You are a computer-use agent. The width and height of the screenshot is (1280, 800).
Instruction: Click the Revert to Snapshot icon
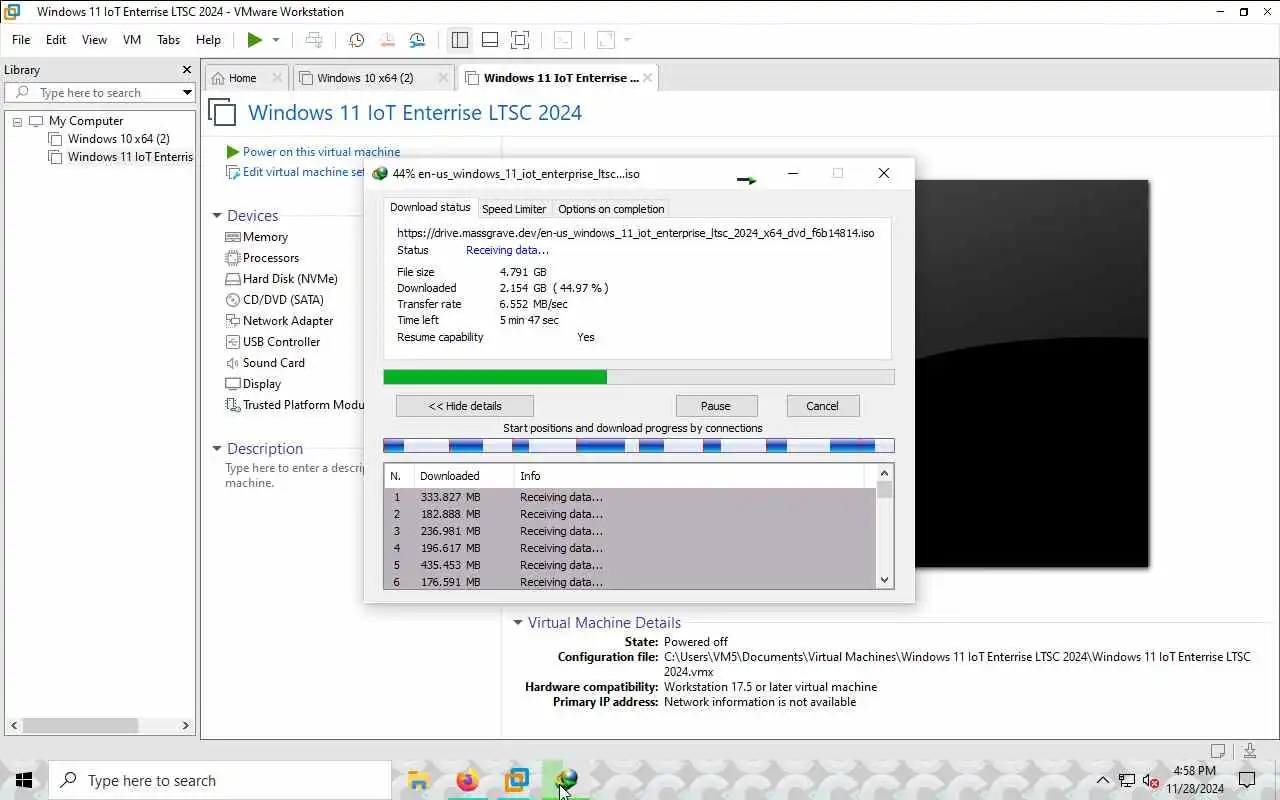pos(387,40)
